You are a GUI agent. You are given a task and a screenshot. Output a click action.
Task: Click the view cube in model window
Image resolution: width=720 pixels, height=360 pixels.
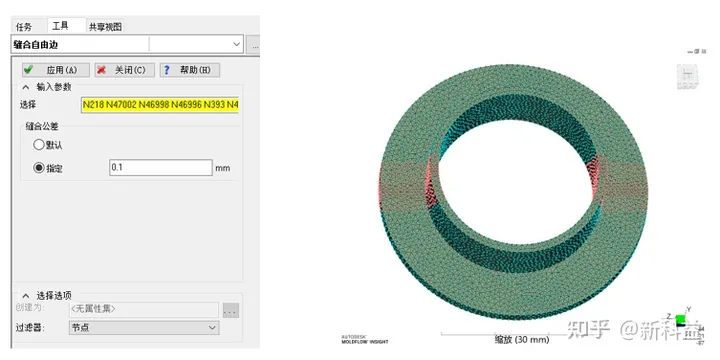point(687,76)
